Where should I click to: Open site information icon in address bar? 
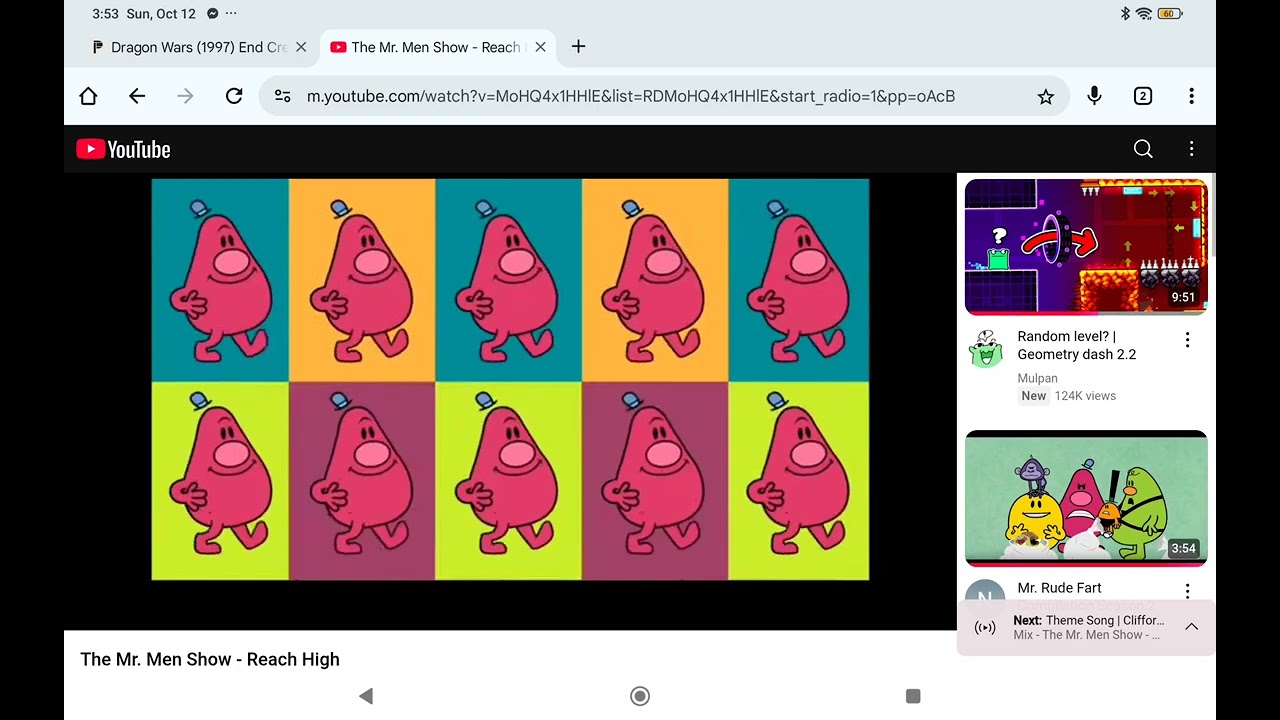pyautogui.click(x=283, y=96)
